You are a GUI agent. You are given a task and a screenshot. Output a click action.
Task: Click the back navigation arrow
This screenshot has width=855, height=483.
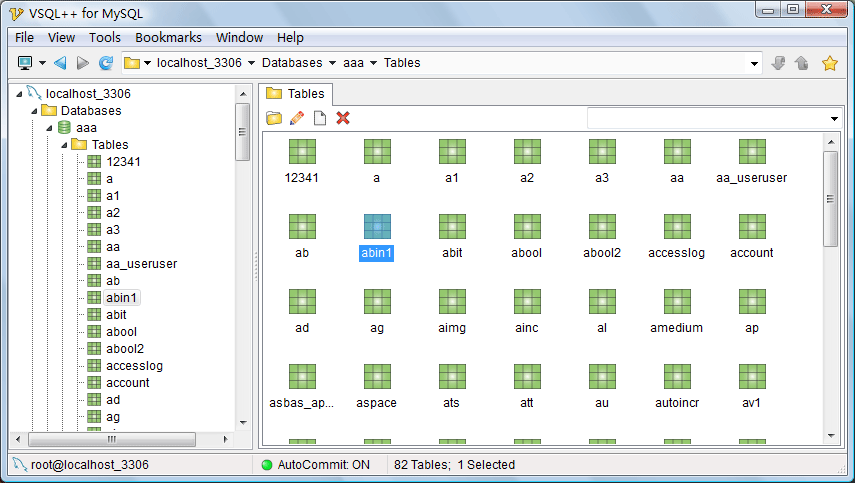pyautogui.click(x=60, y=63)
